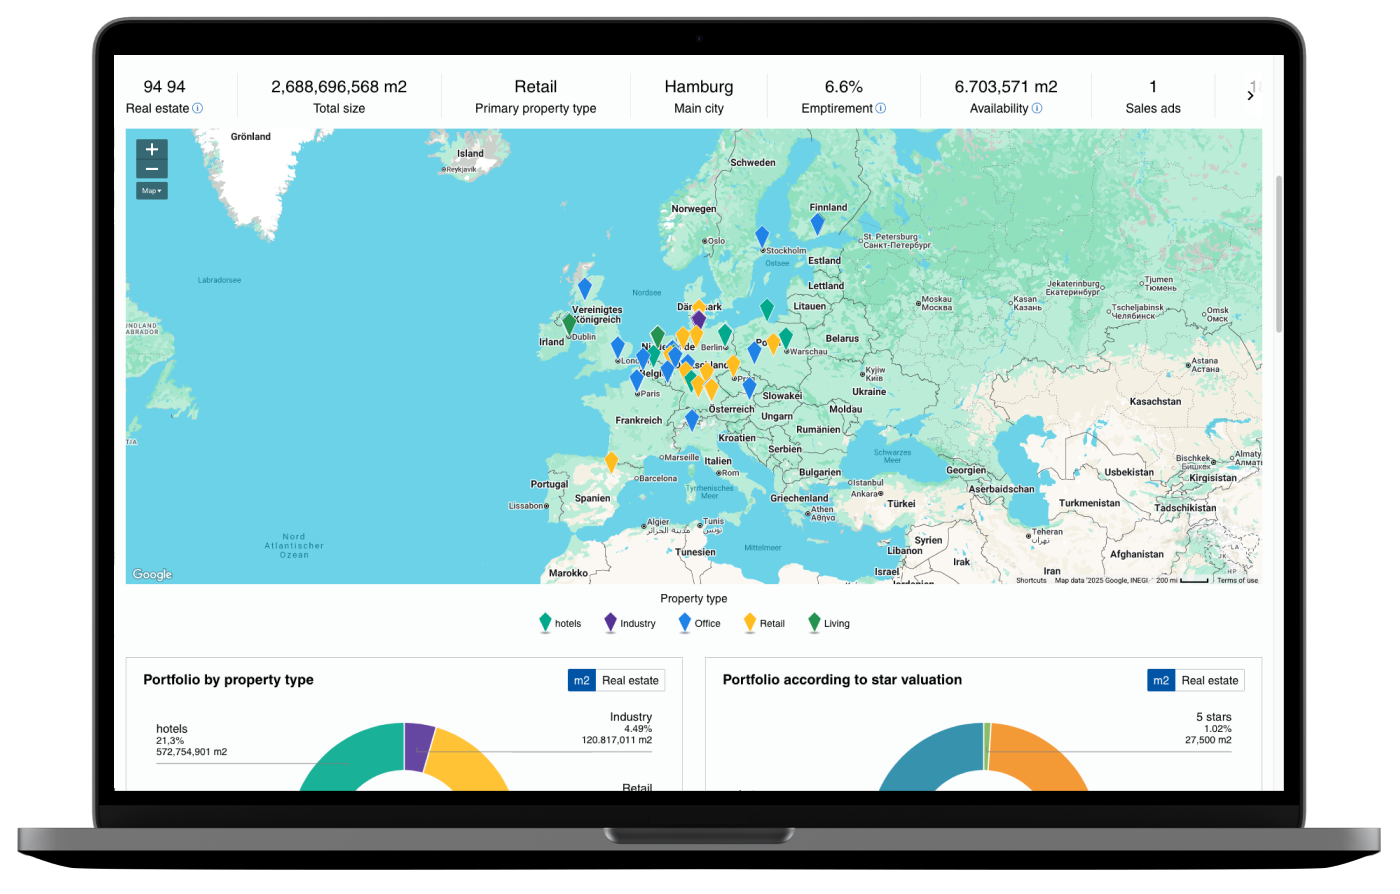Click the hotels legend pin icon
Viewport: 1400px width, 894px height.
click(x=545, y=623)
